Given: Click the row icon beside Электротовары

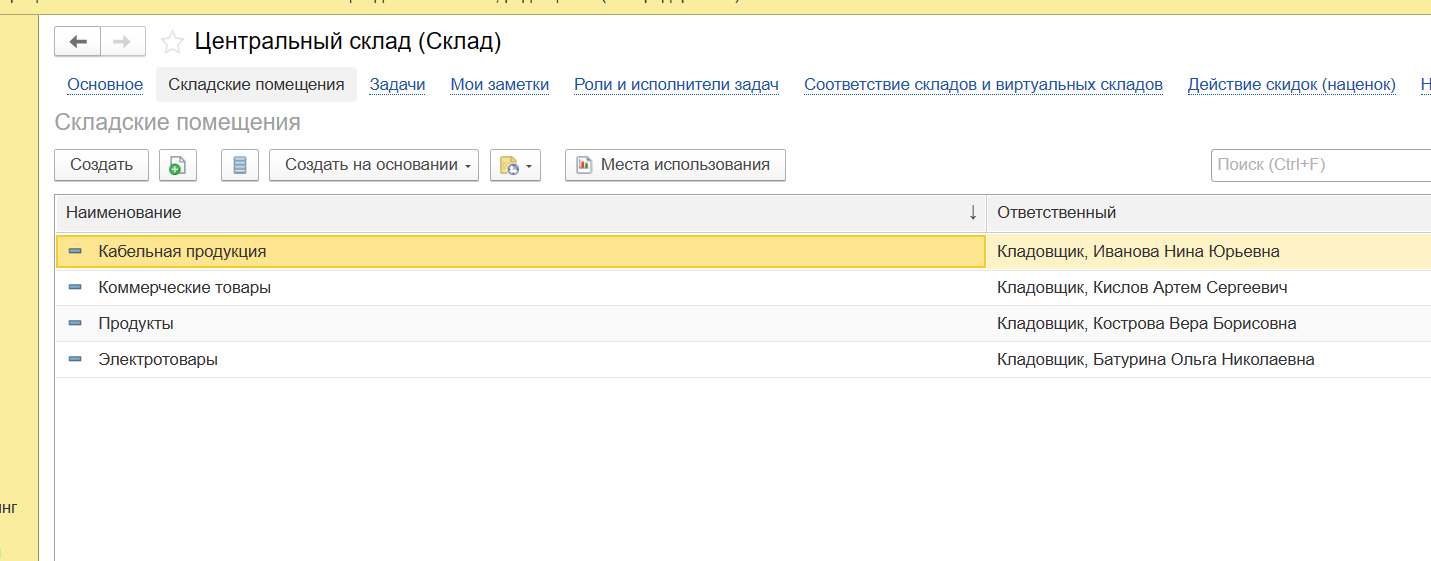Looking at the screenshot, I should (75, 359).
